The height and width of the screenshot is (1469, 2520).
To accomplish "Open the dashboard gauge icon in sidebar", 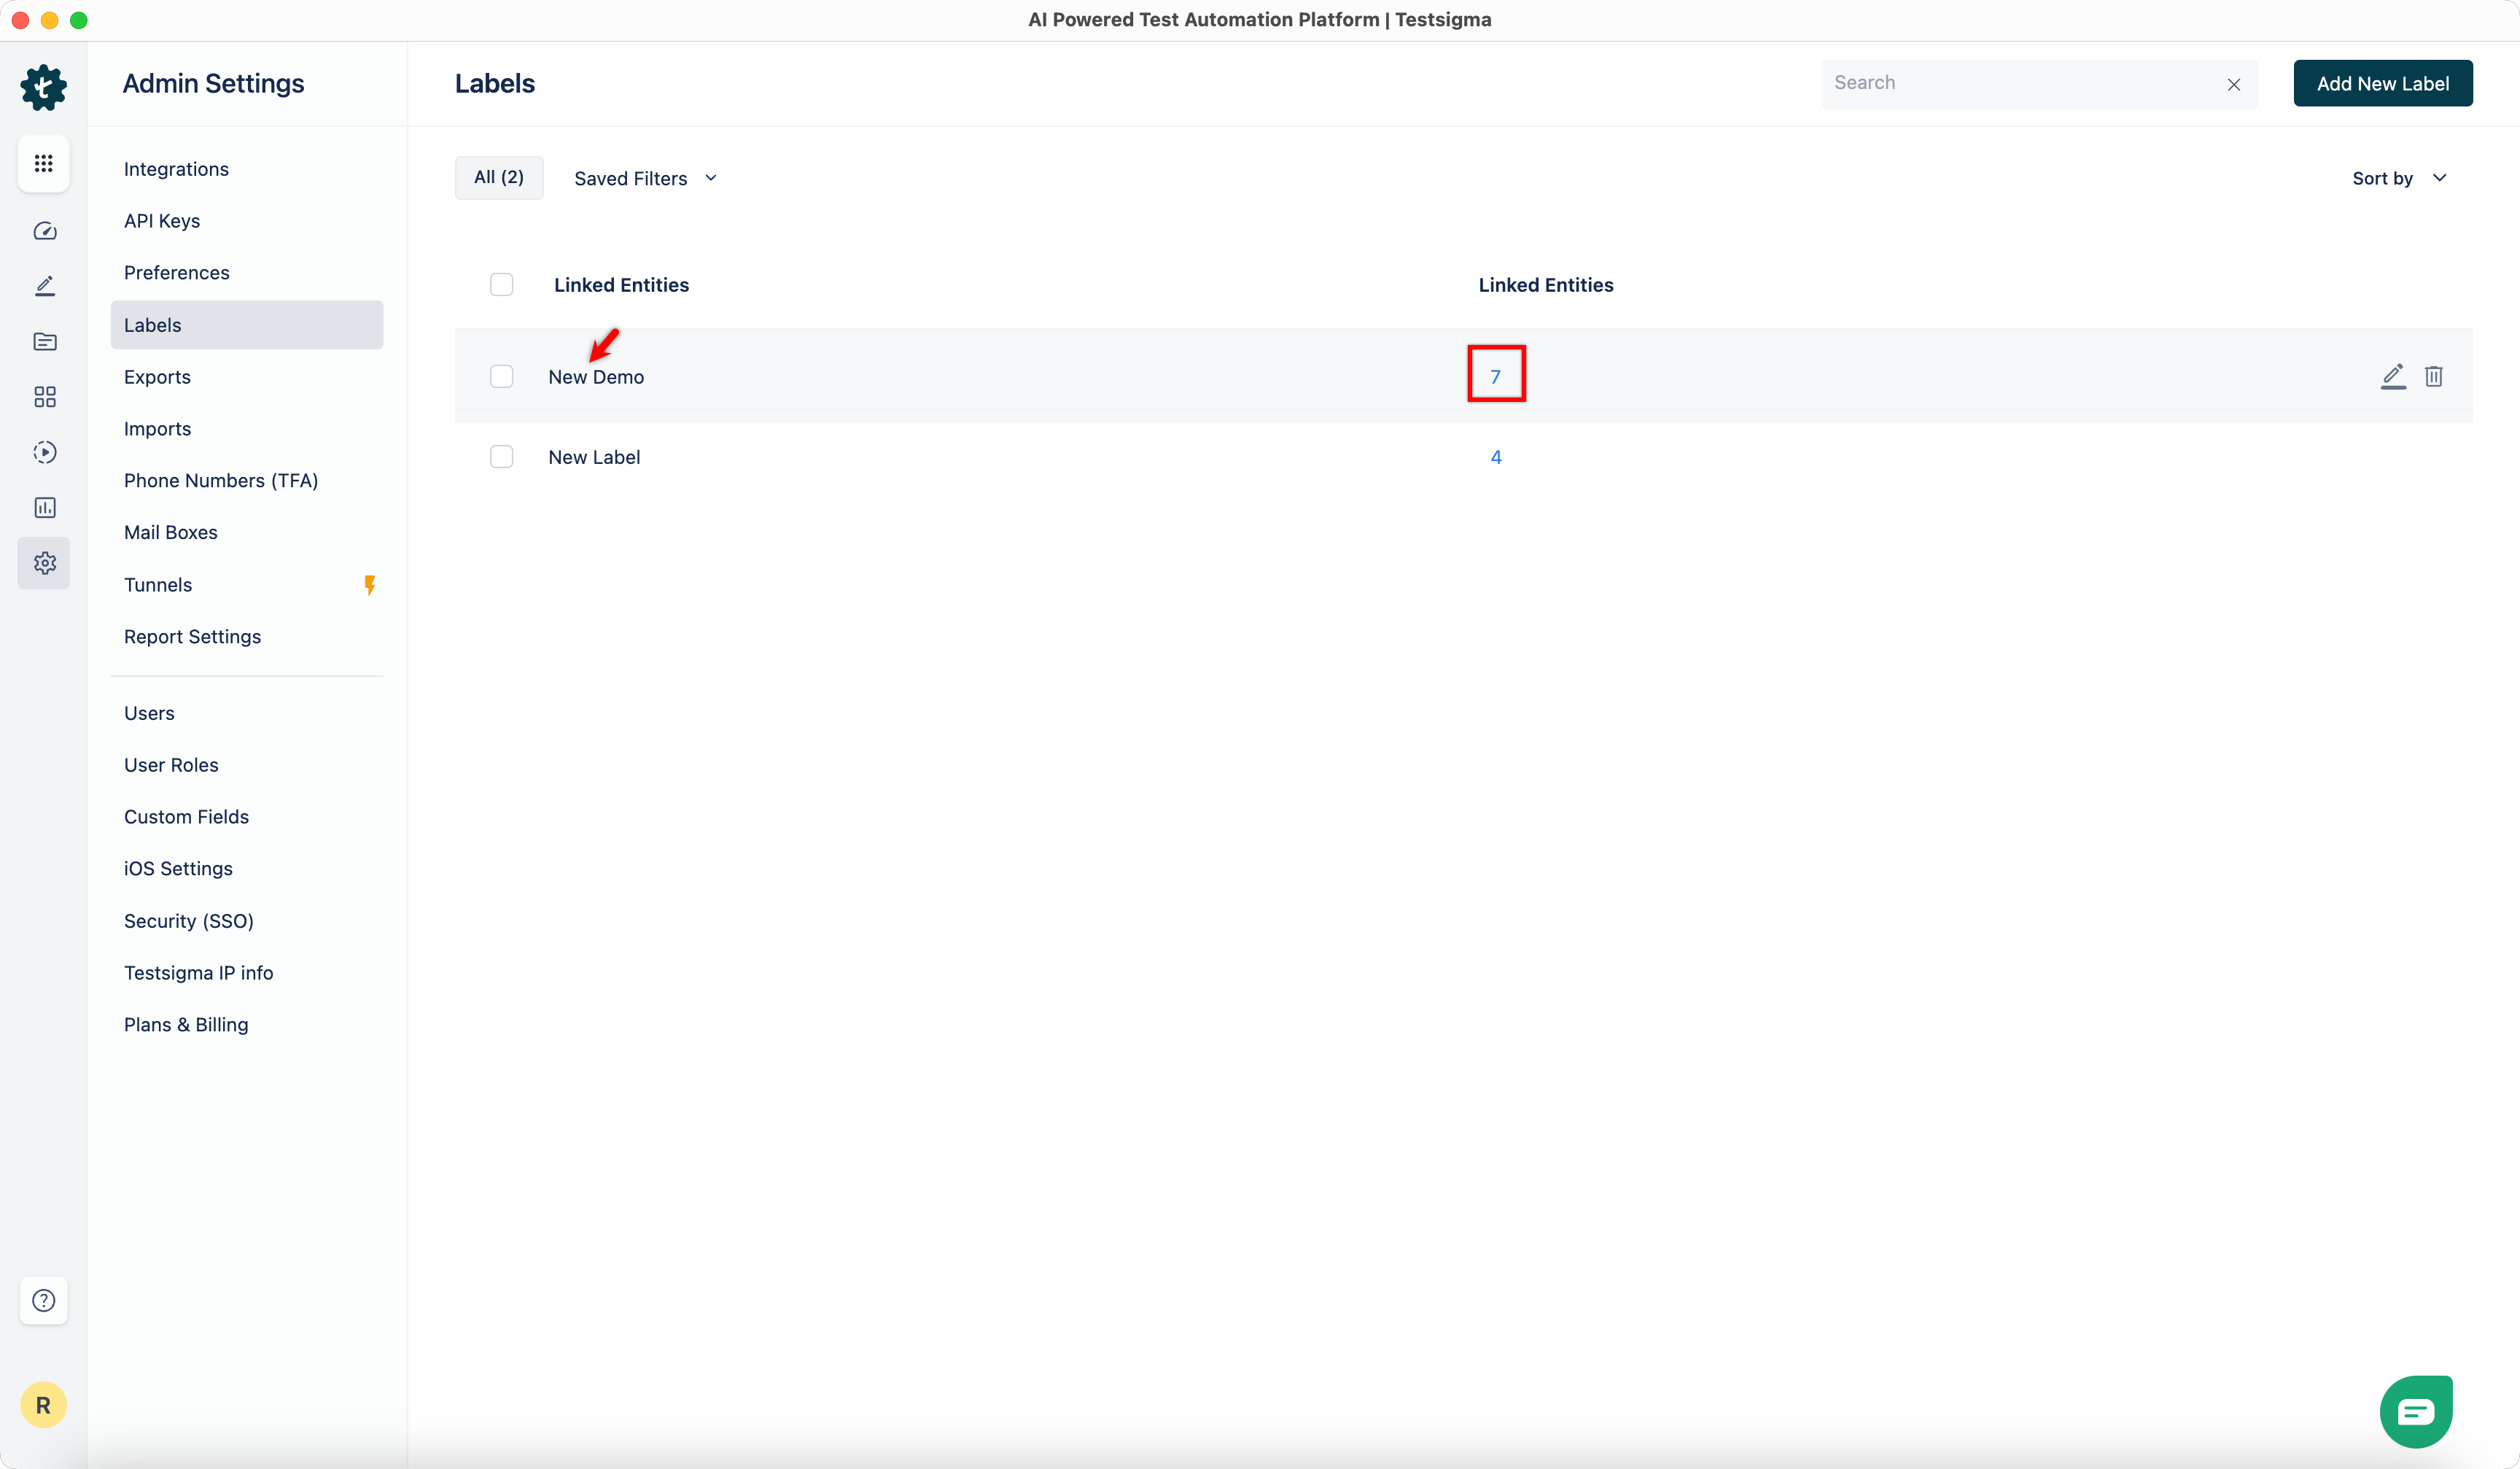I will tap(44, 231).
